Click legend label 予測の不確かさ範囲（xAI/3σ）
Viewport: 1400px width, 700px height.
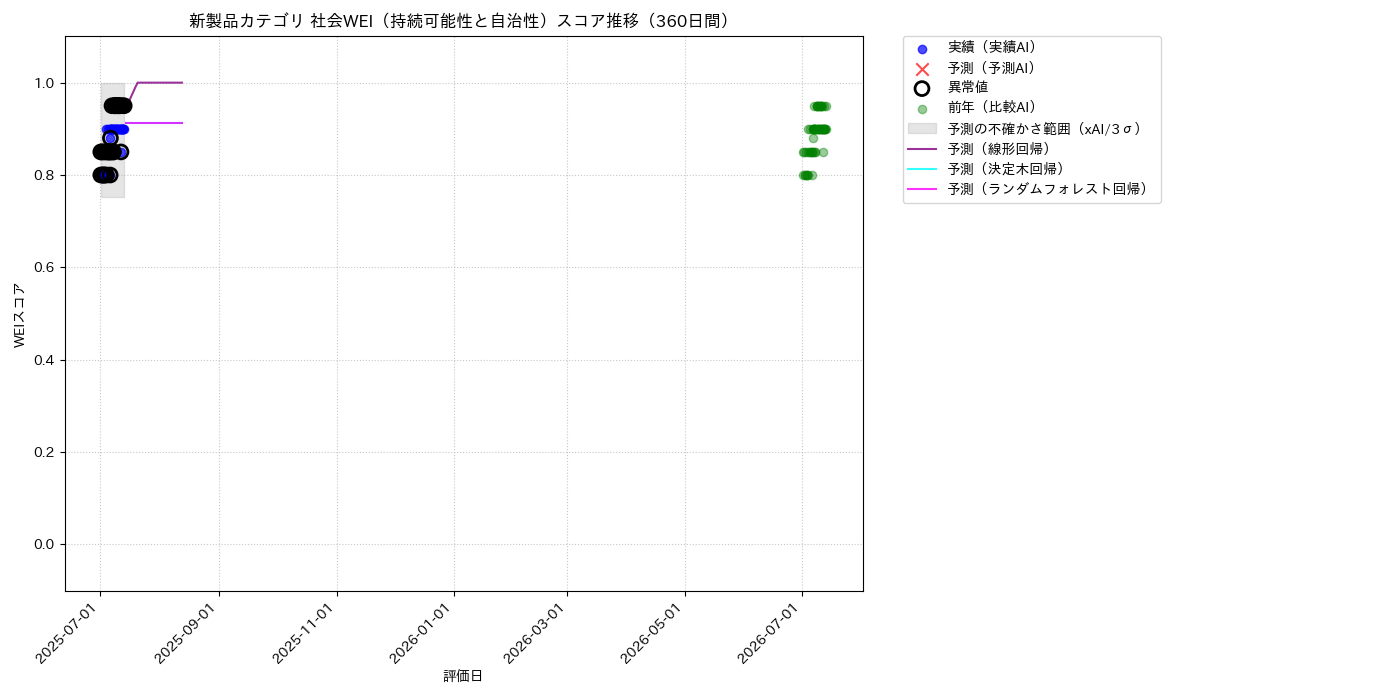(1048, 129)
